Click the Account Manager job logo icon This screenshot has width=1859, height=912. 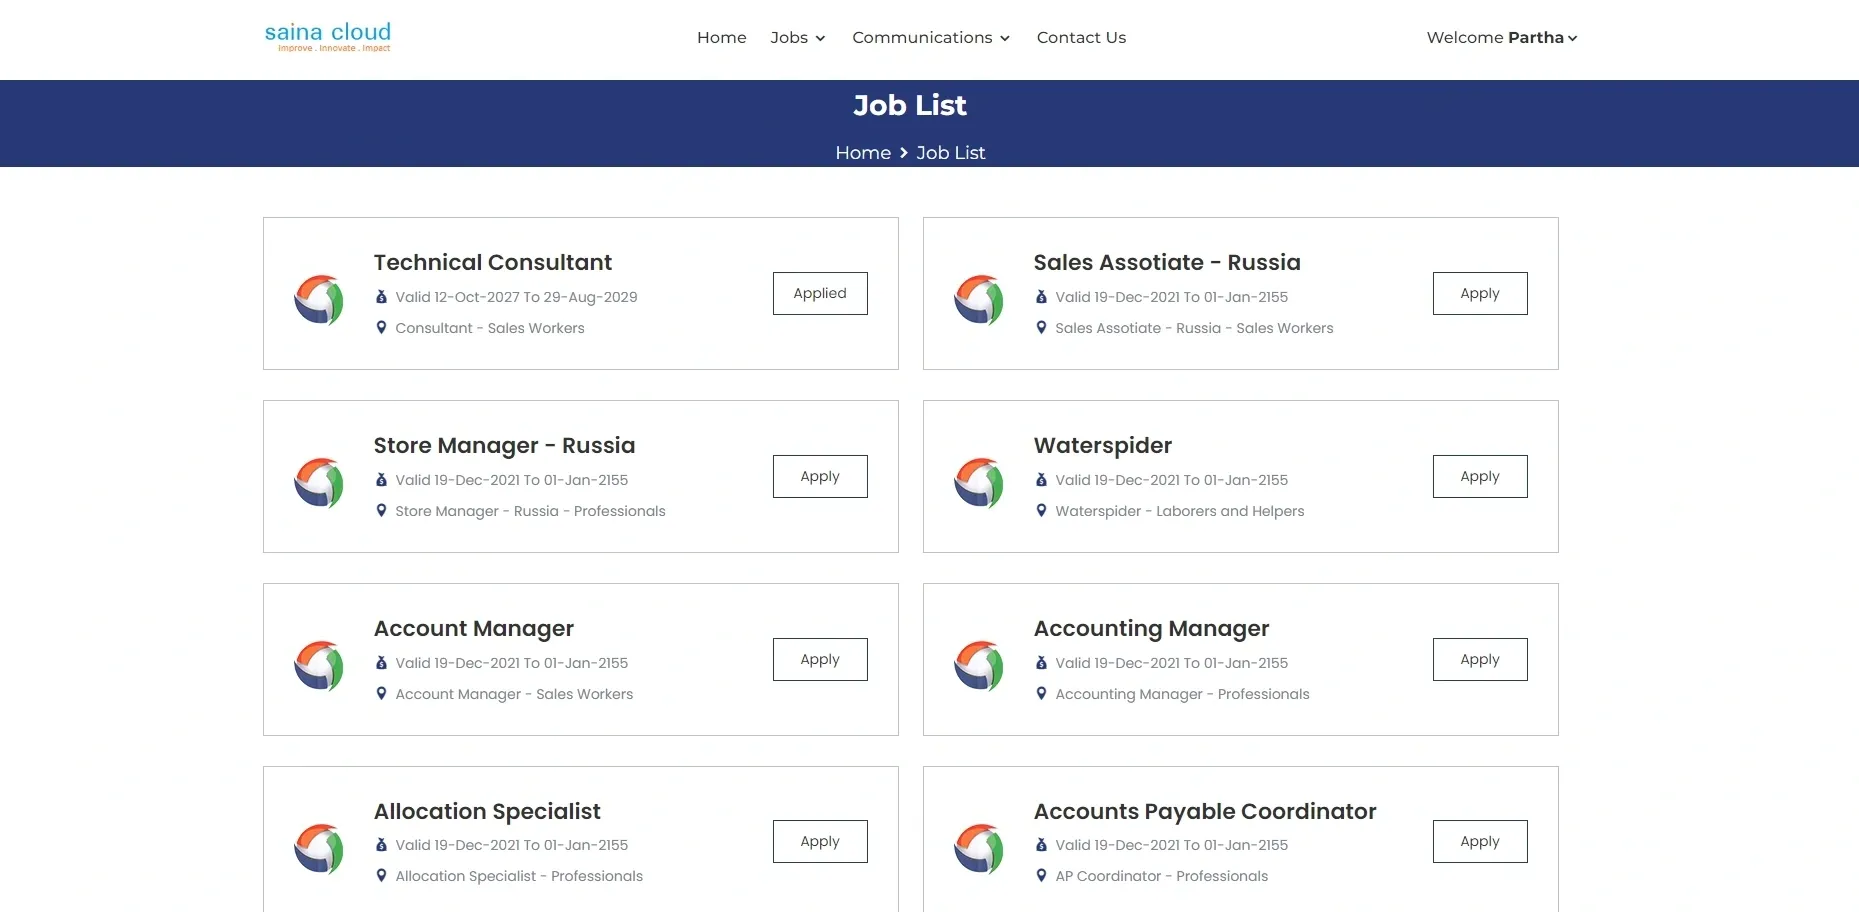pos(319,665)
